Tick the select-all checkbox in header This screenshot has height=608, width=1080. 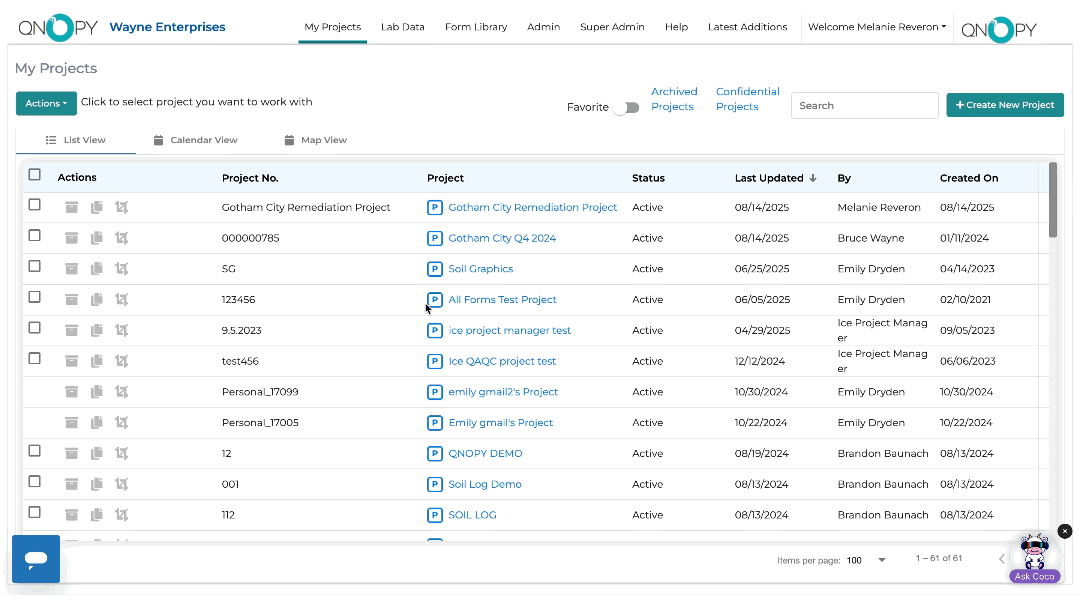click(x=34, y=175)
